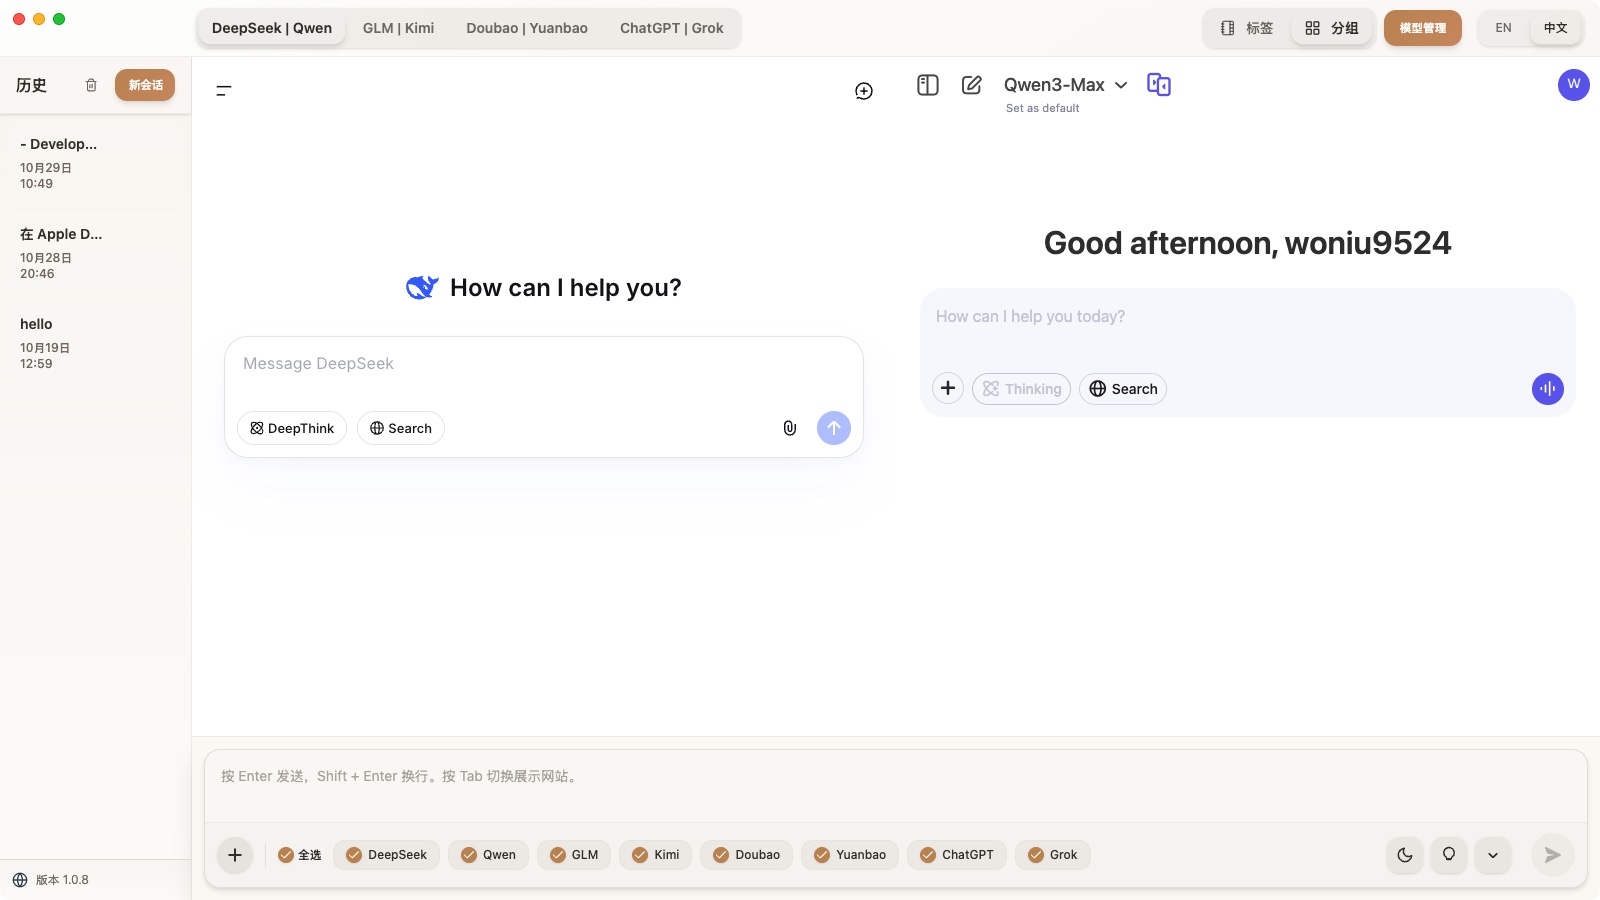Image resolution: width=1600 pixels, height=900 pixels.
Task: Uncheck the DeepSeek model checkbox
Action: point(354,855)
